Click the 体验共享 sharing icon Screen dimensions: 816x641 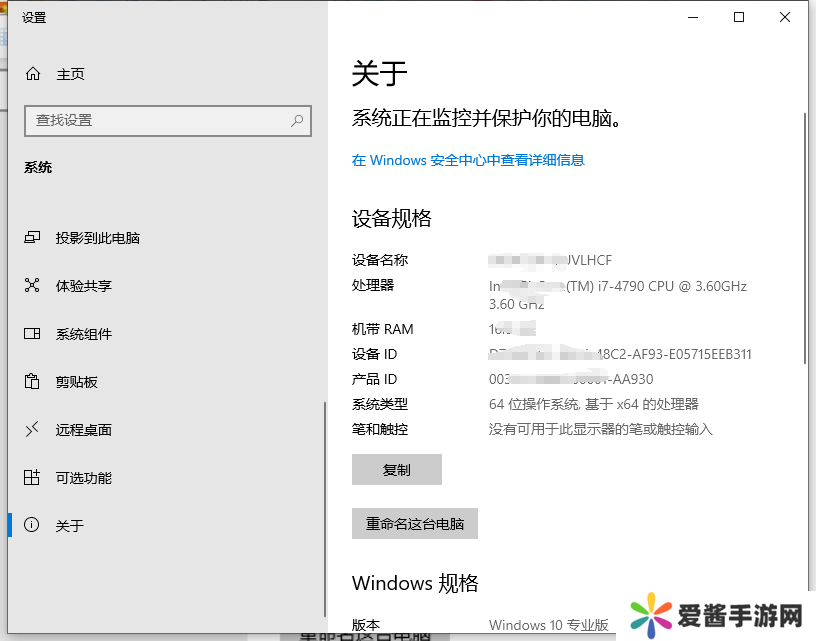[x=32, y=286]
